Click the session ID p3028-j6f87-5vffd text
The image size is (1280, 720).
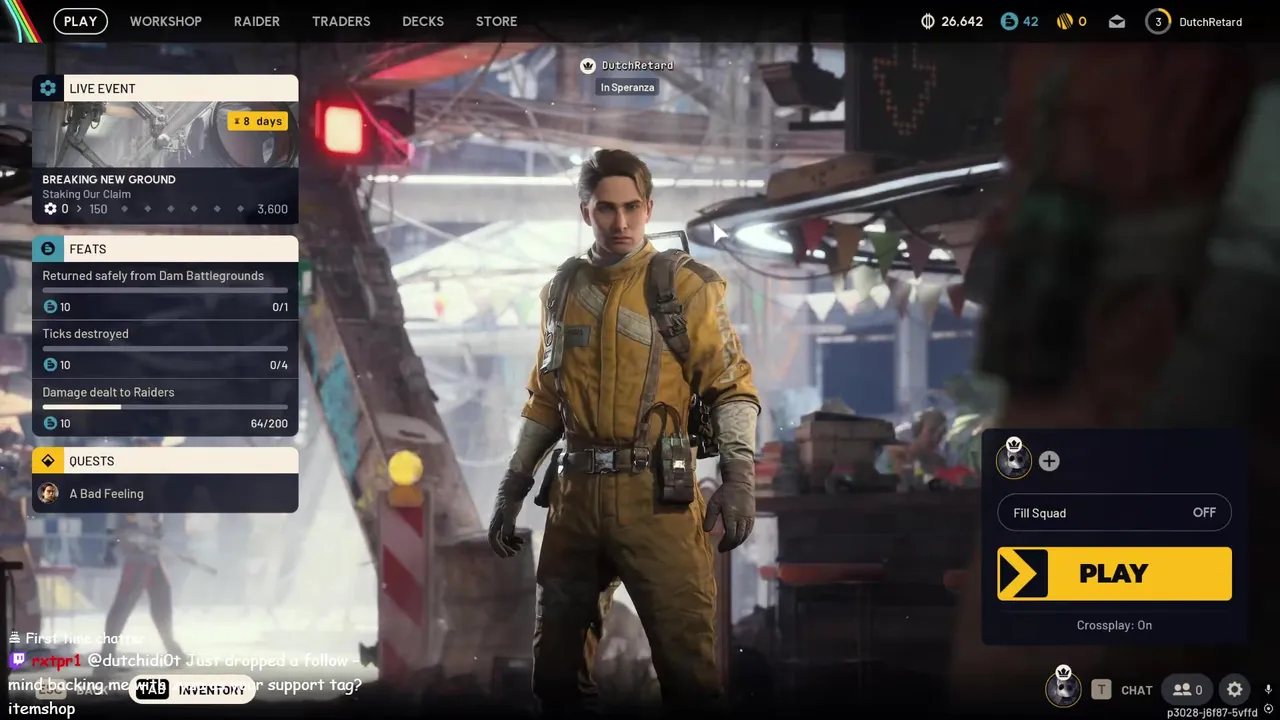coord(1212,713)
